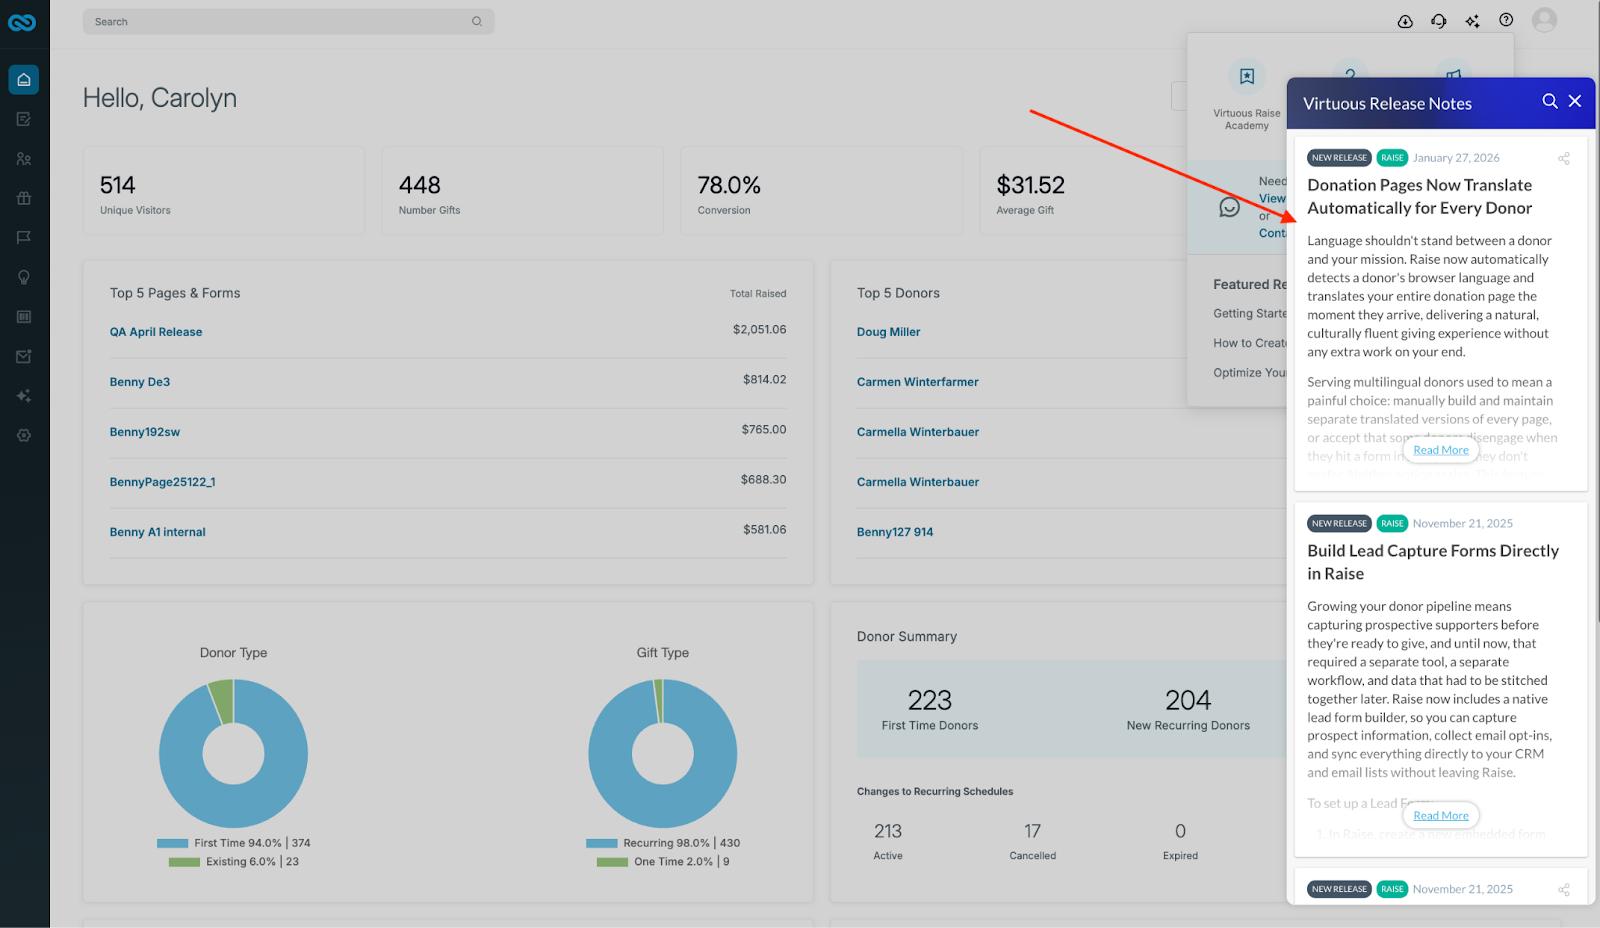Click the download cloud icon in header
The width and height of the screenshot is (1600, 928).
point(1405,21)
